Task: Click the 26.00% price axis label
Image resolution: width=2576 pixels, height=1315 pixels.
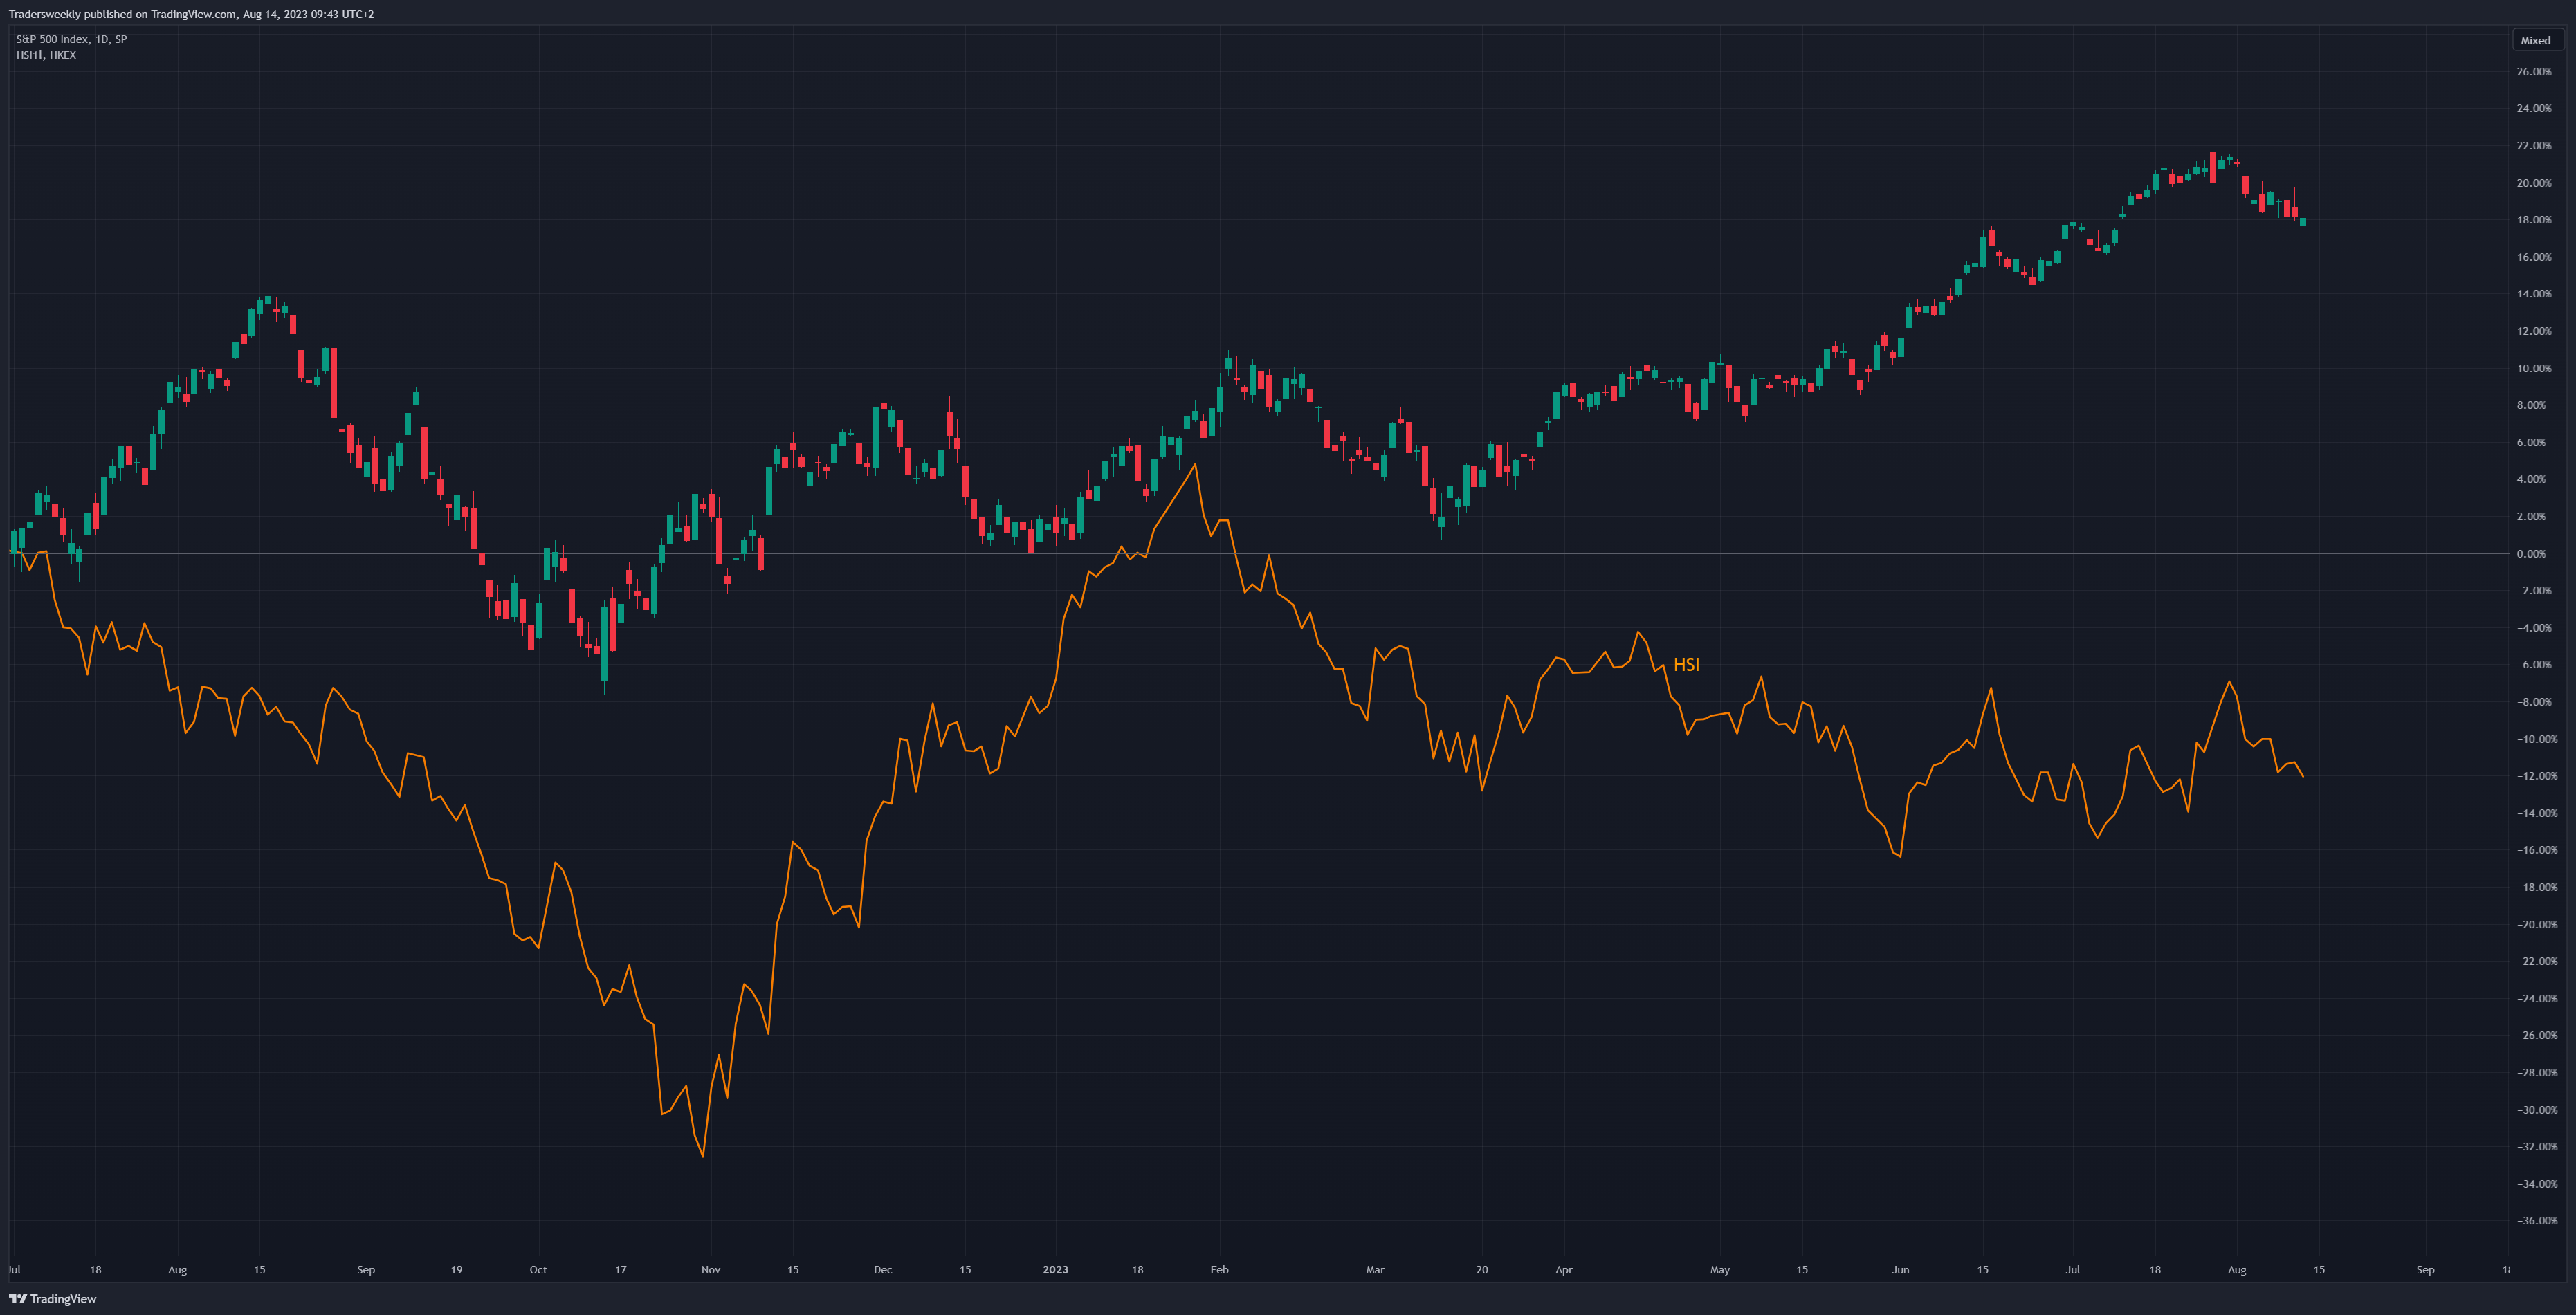Action: coord(2534,72)
